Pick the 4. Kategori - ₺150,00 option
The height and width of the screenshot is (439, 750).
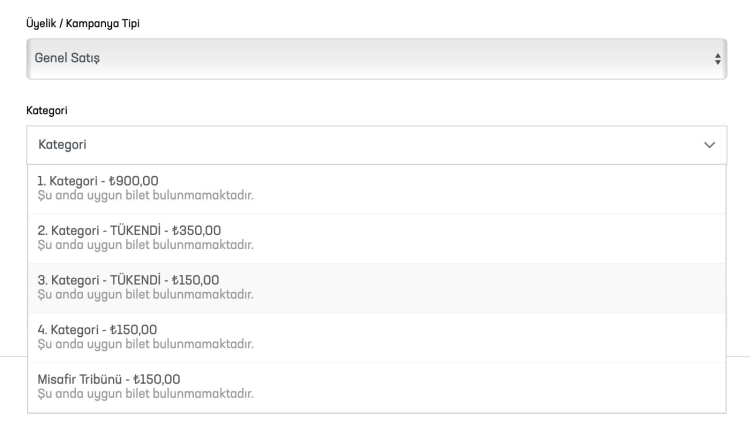click(97, 330)
